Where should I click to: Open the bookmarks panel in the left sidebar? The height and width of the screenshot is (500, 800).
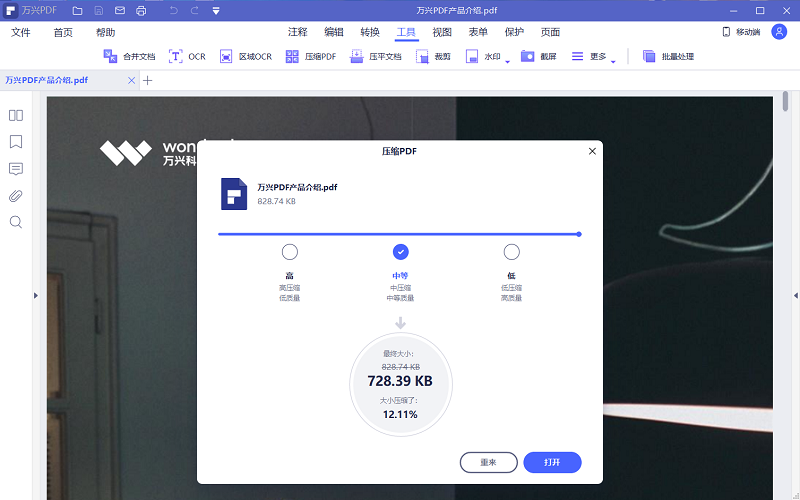pyautogui.click(x=16, y=142)
